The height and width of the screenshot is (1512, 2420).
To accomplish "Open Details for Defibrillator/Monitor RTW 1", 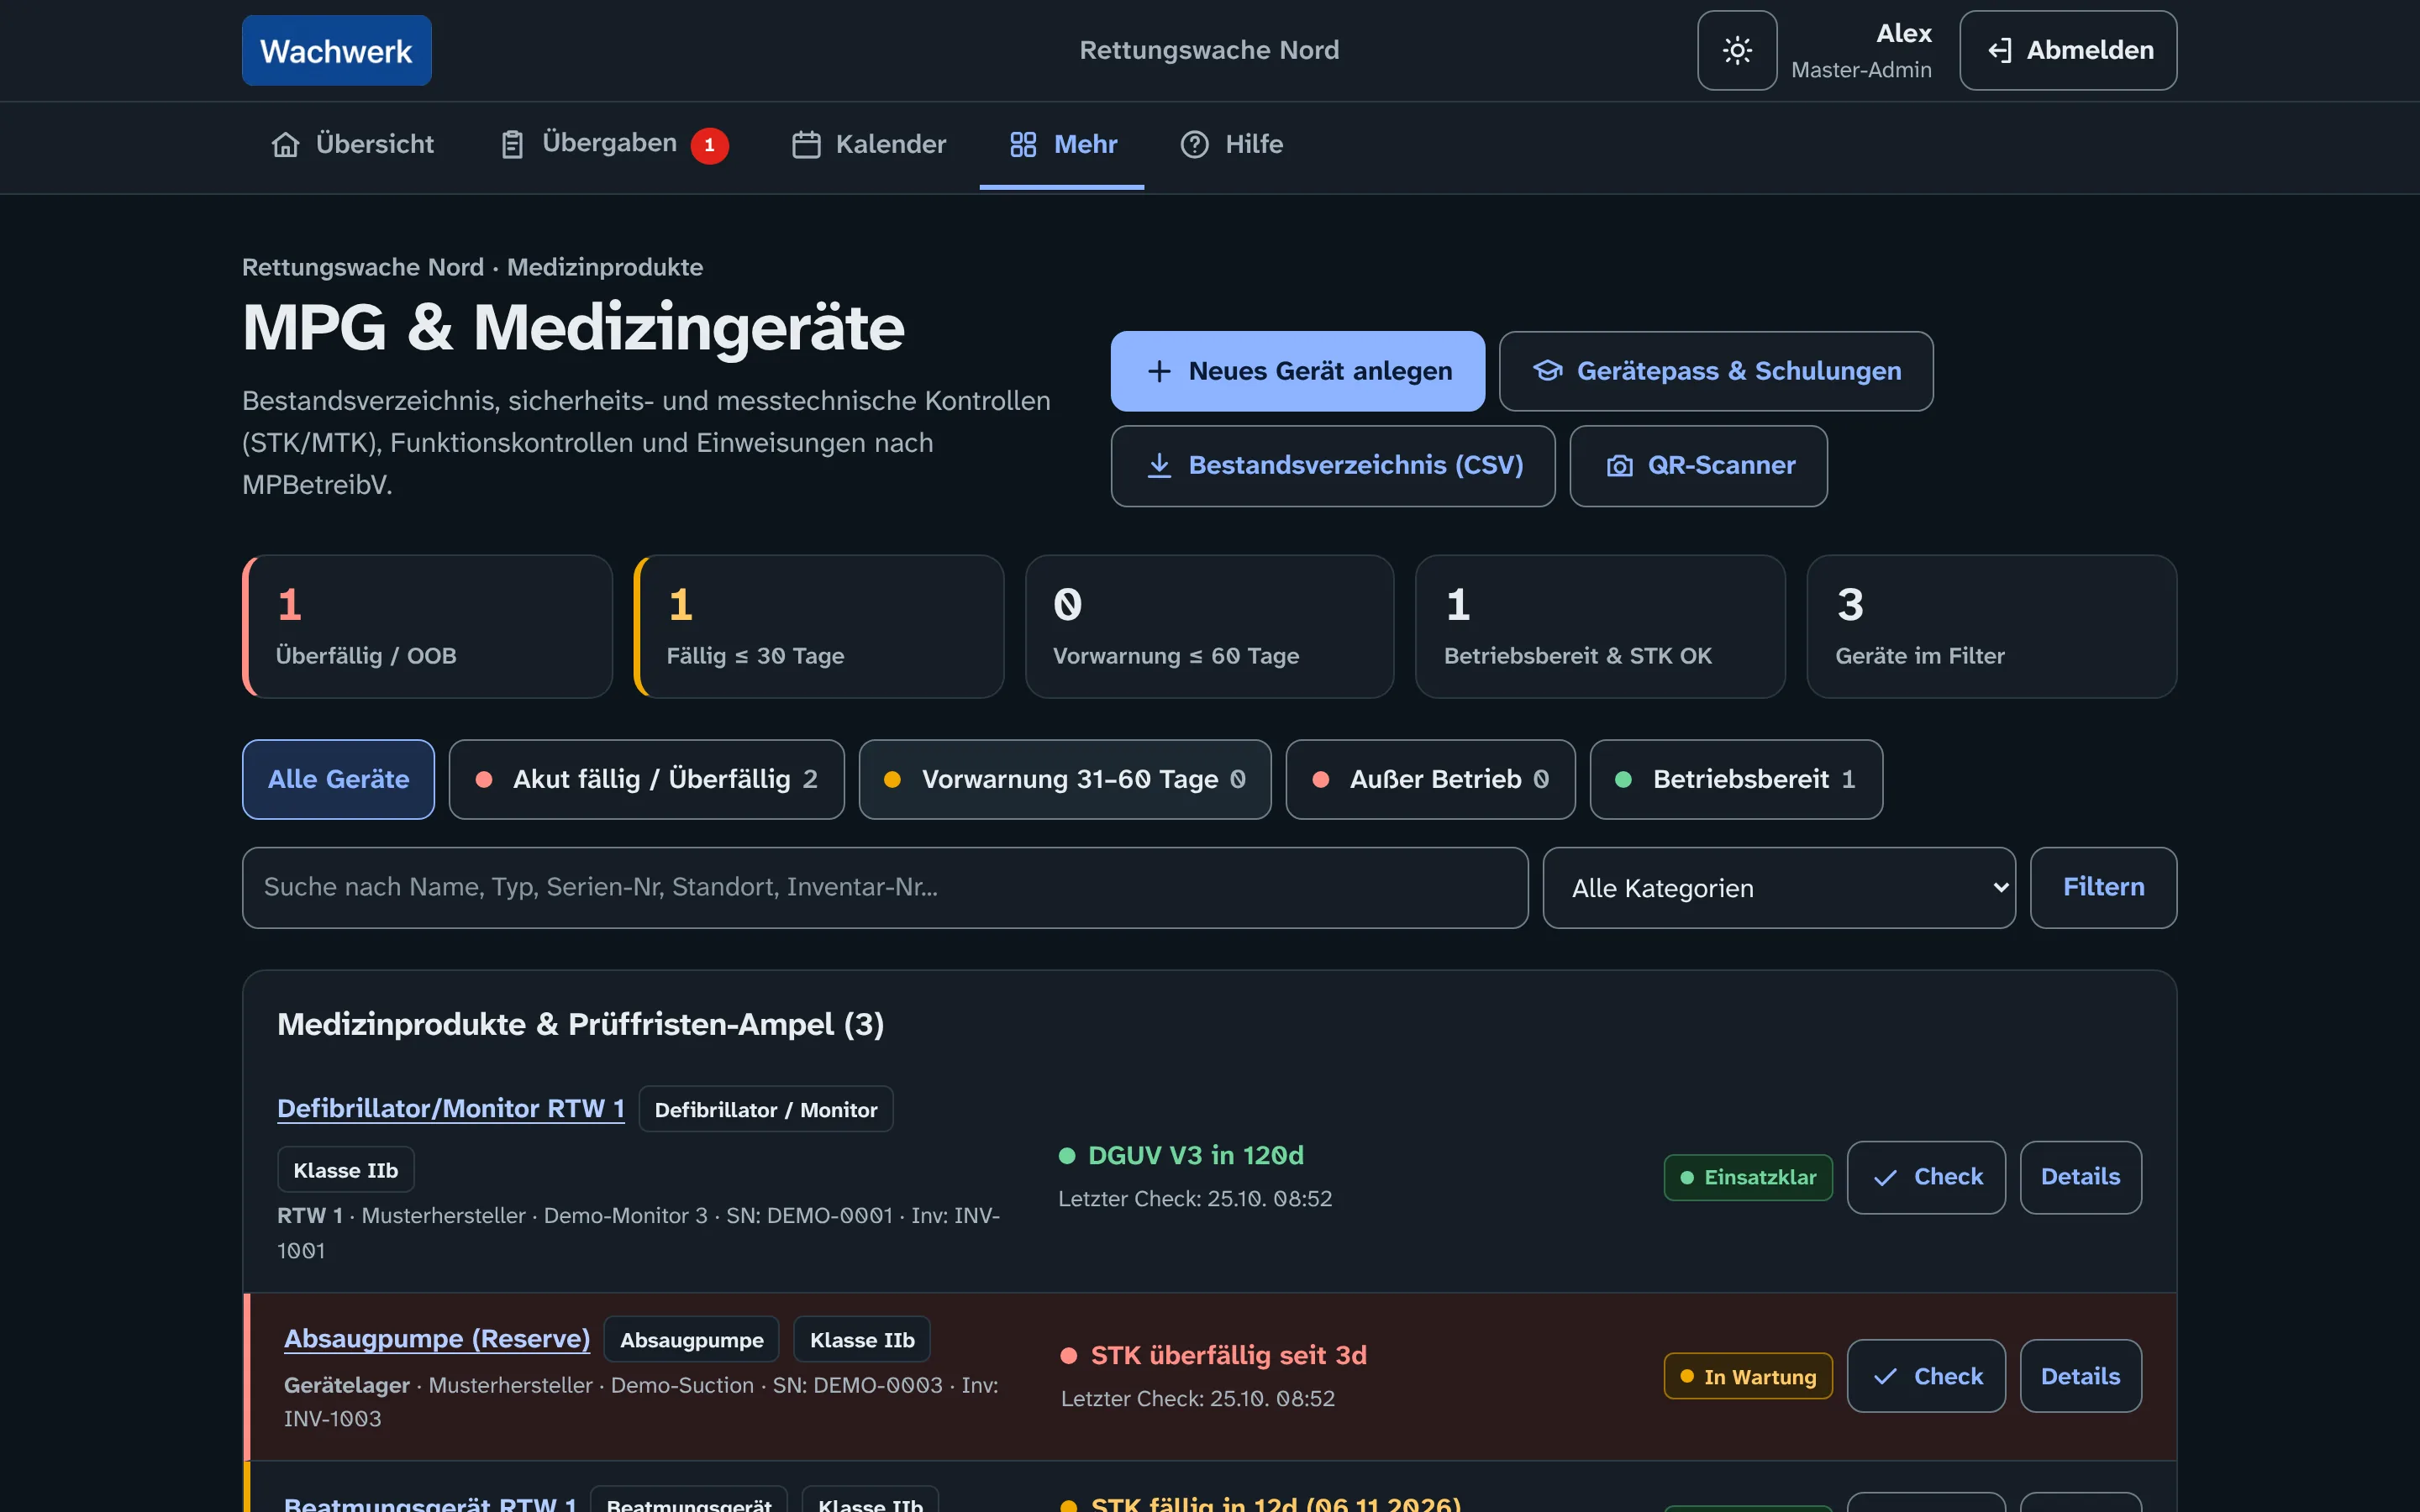I will (2080, 1177).
